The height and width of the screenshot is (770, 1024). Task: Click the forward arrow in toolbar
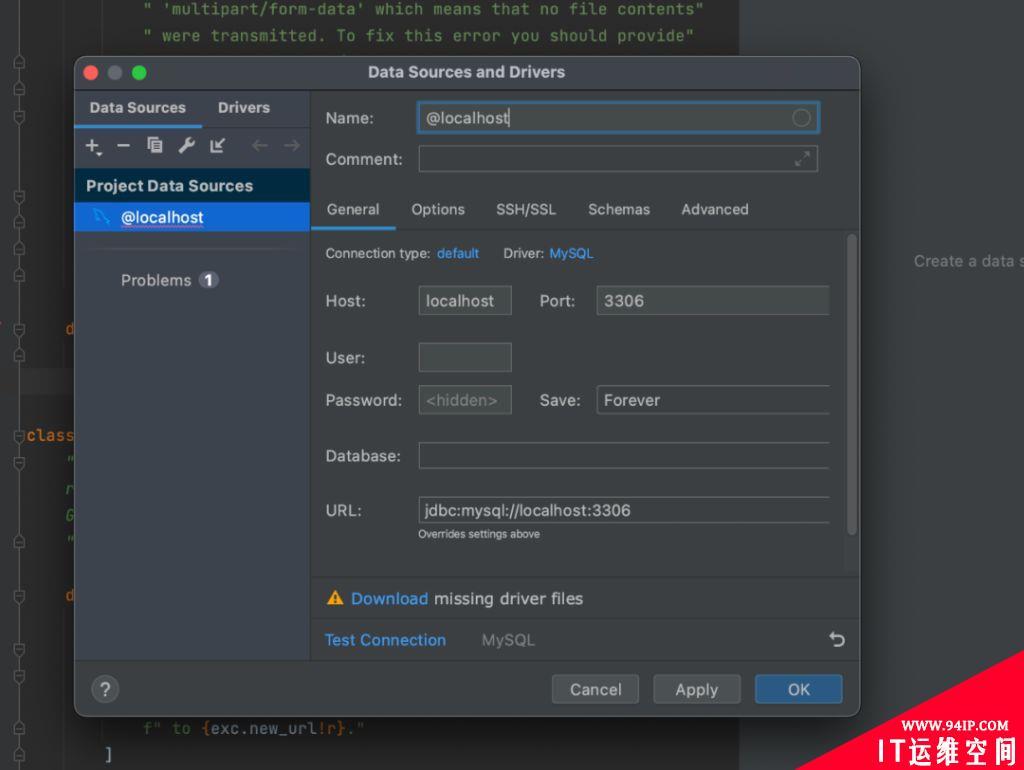292,145
